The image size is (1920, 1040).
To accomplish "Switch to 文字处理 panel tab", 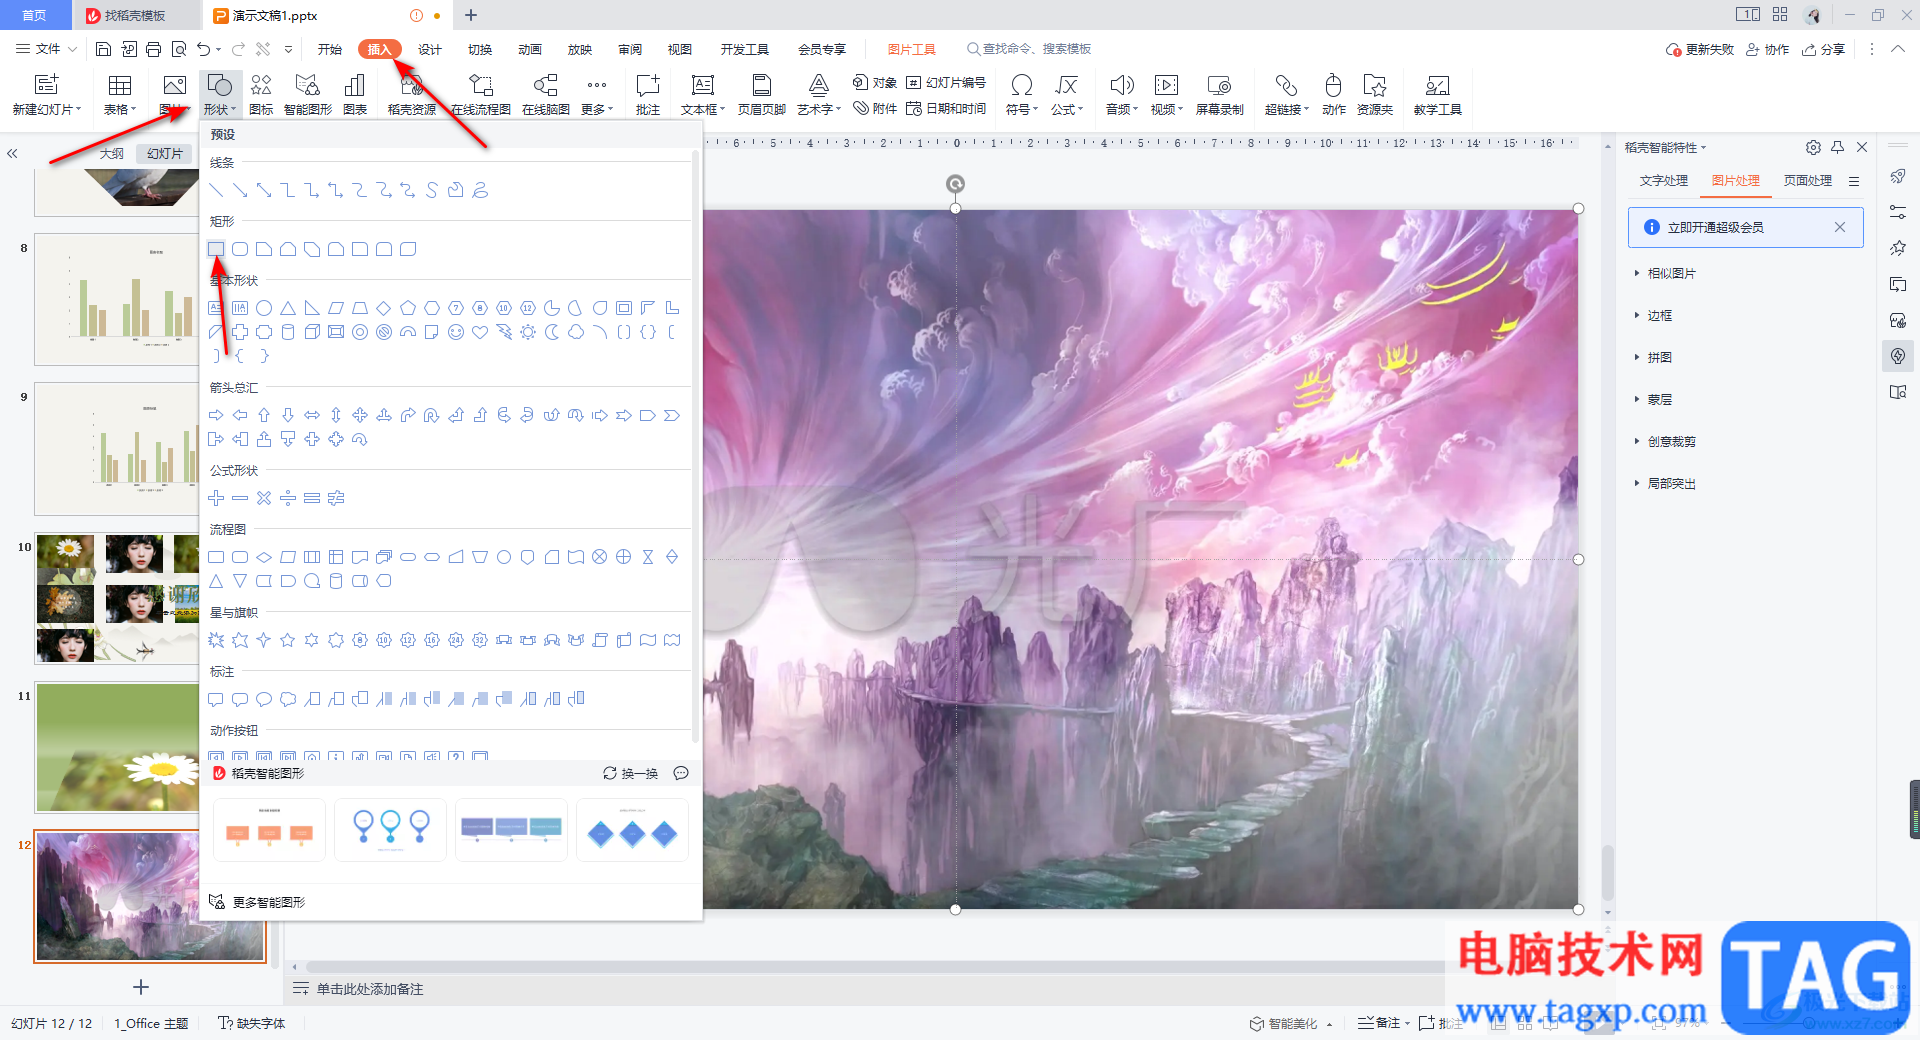I will (x=1664, y=181).
